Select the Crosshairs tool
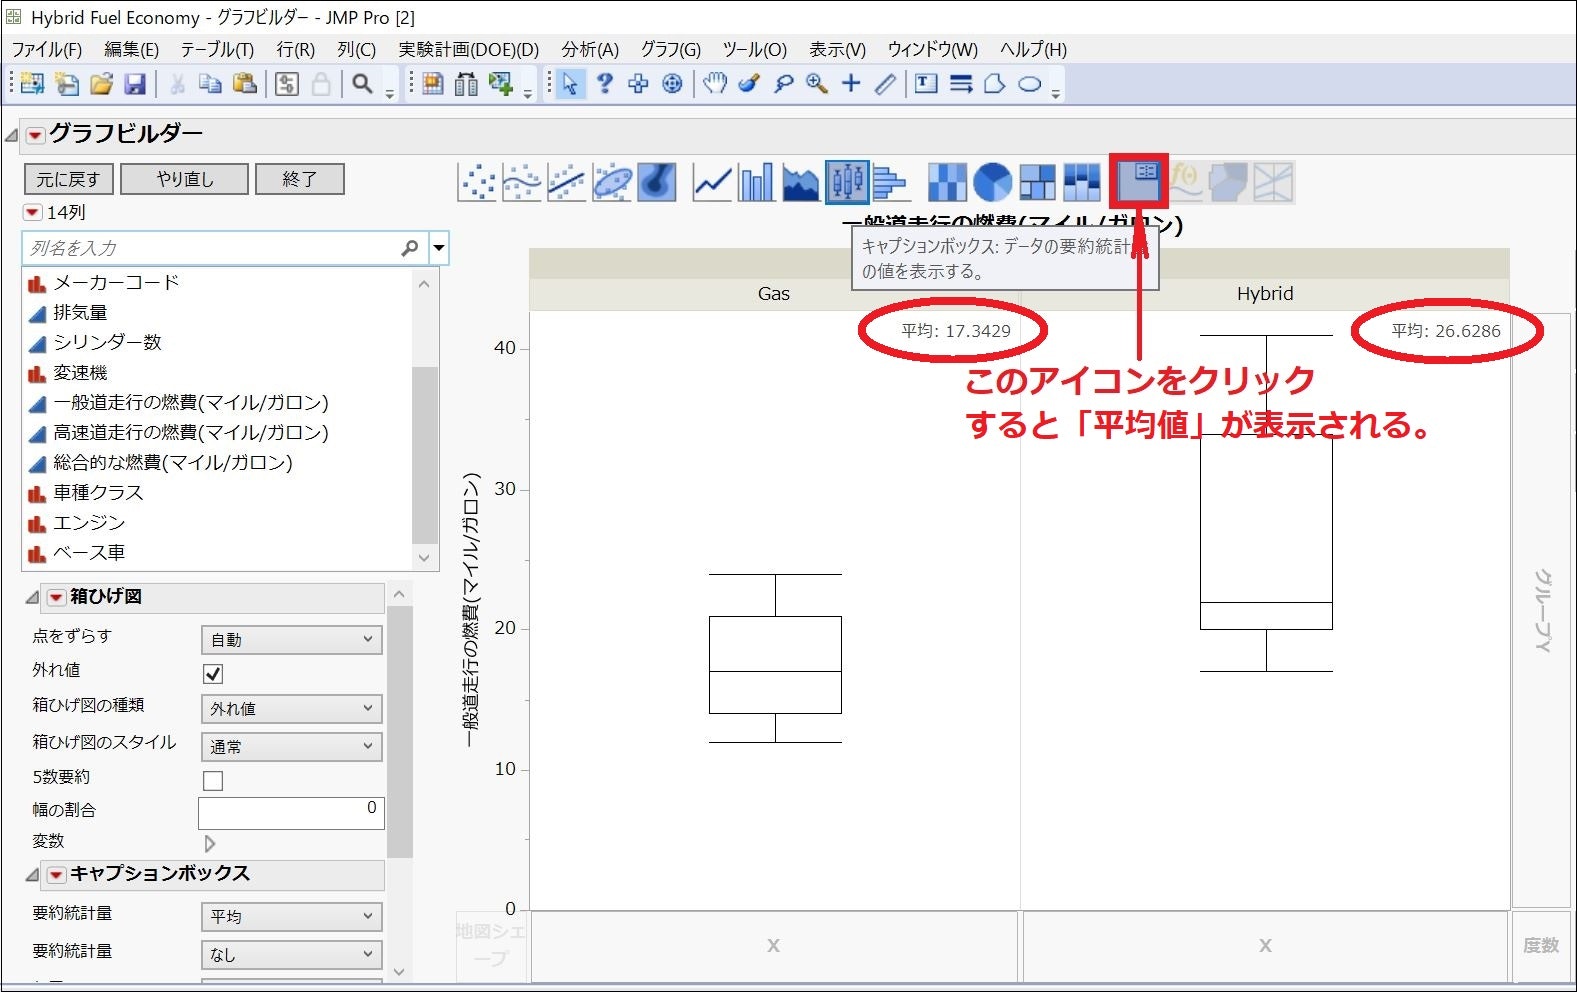Image resolution: width=1577 pixels, height=992 pixels. click(851, 84)
